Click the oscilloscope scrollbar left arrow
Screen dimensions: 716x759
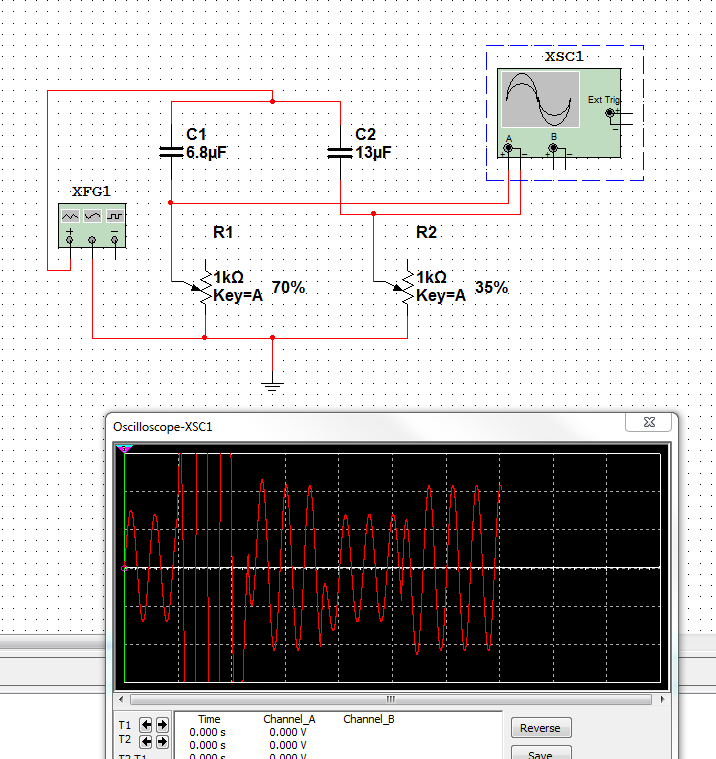point(121,699)
